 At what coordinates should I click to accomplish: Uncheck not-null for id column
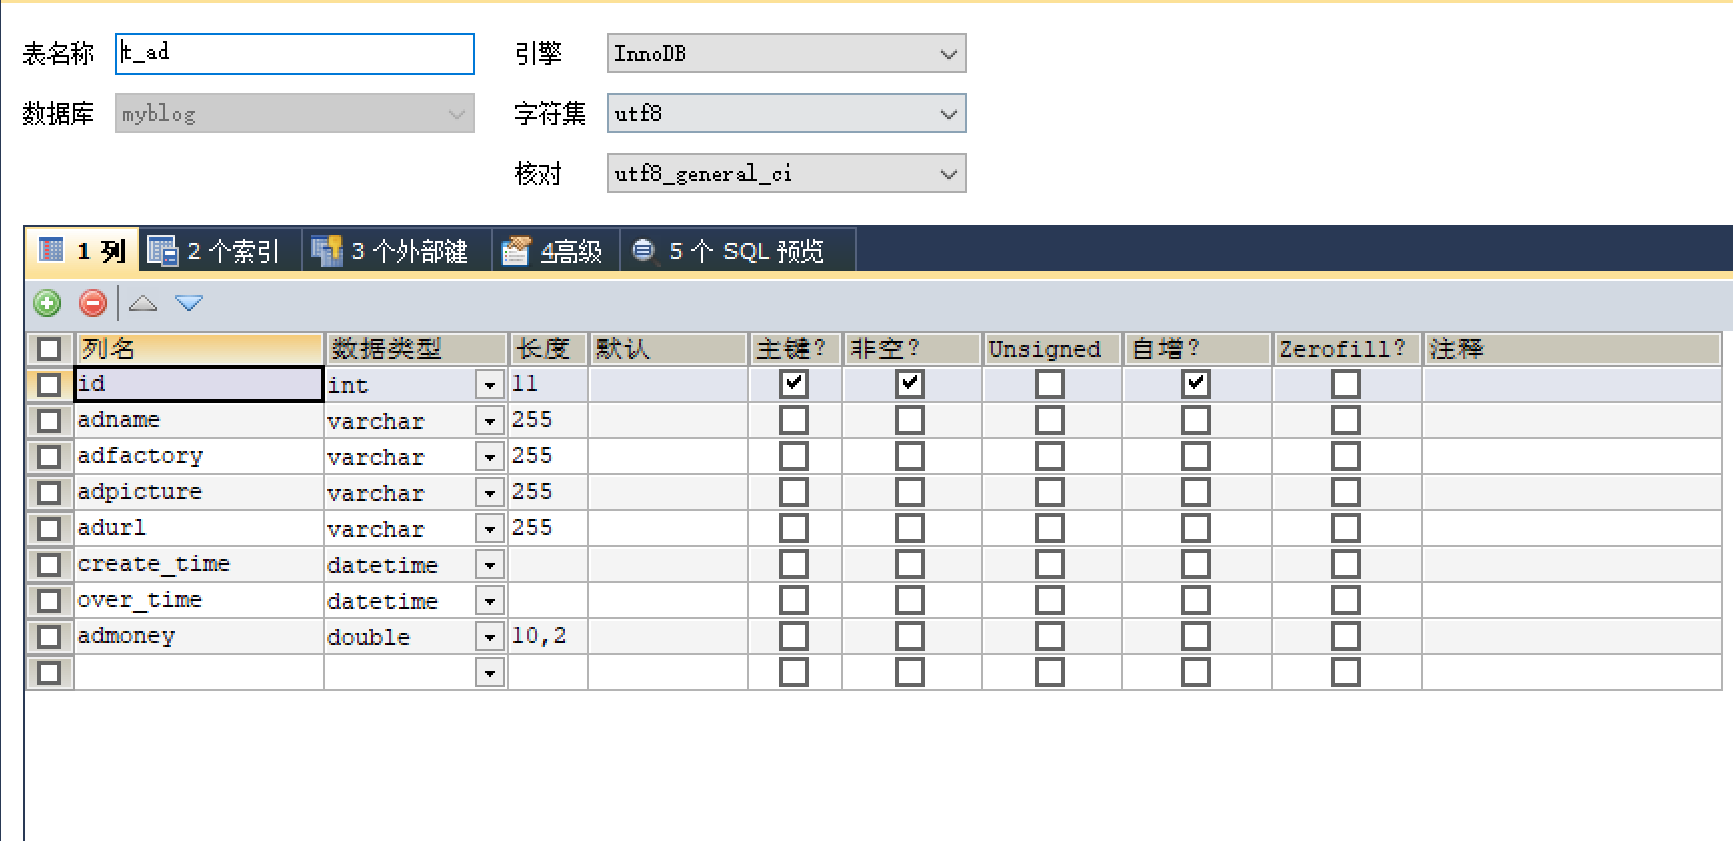(x=910, y=384)
